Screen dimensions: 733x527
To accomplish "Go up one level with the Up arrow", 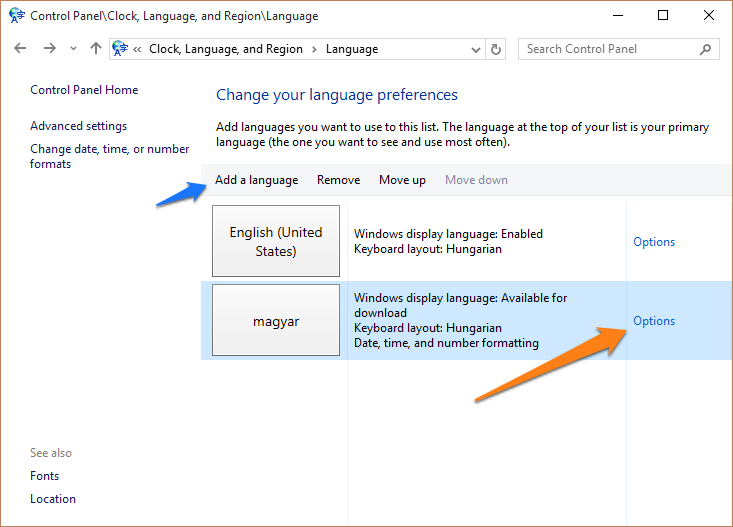I will click(96, 48).
